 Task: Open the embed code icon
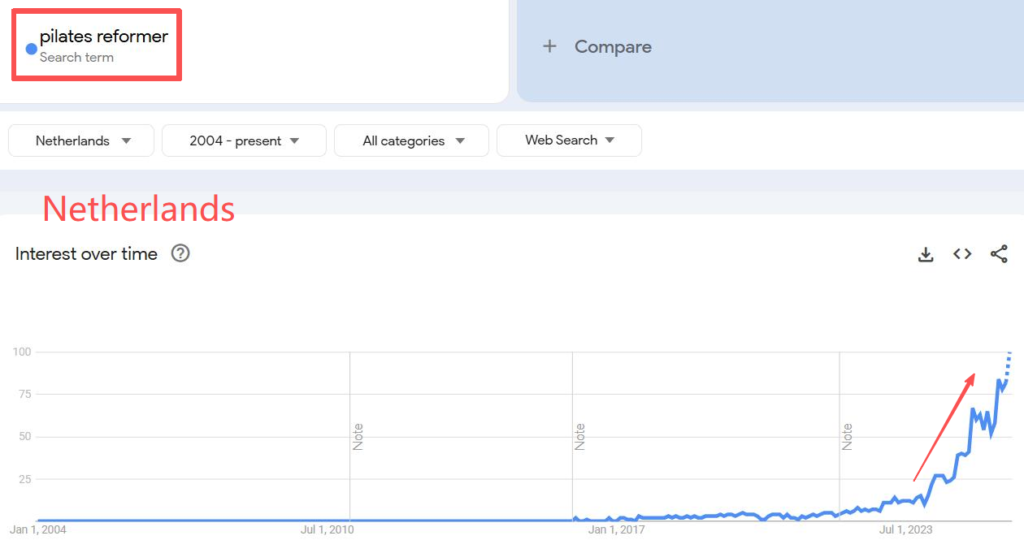(962, 254)
